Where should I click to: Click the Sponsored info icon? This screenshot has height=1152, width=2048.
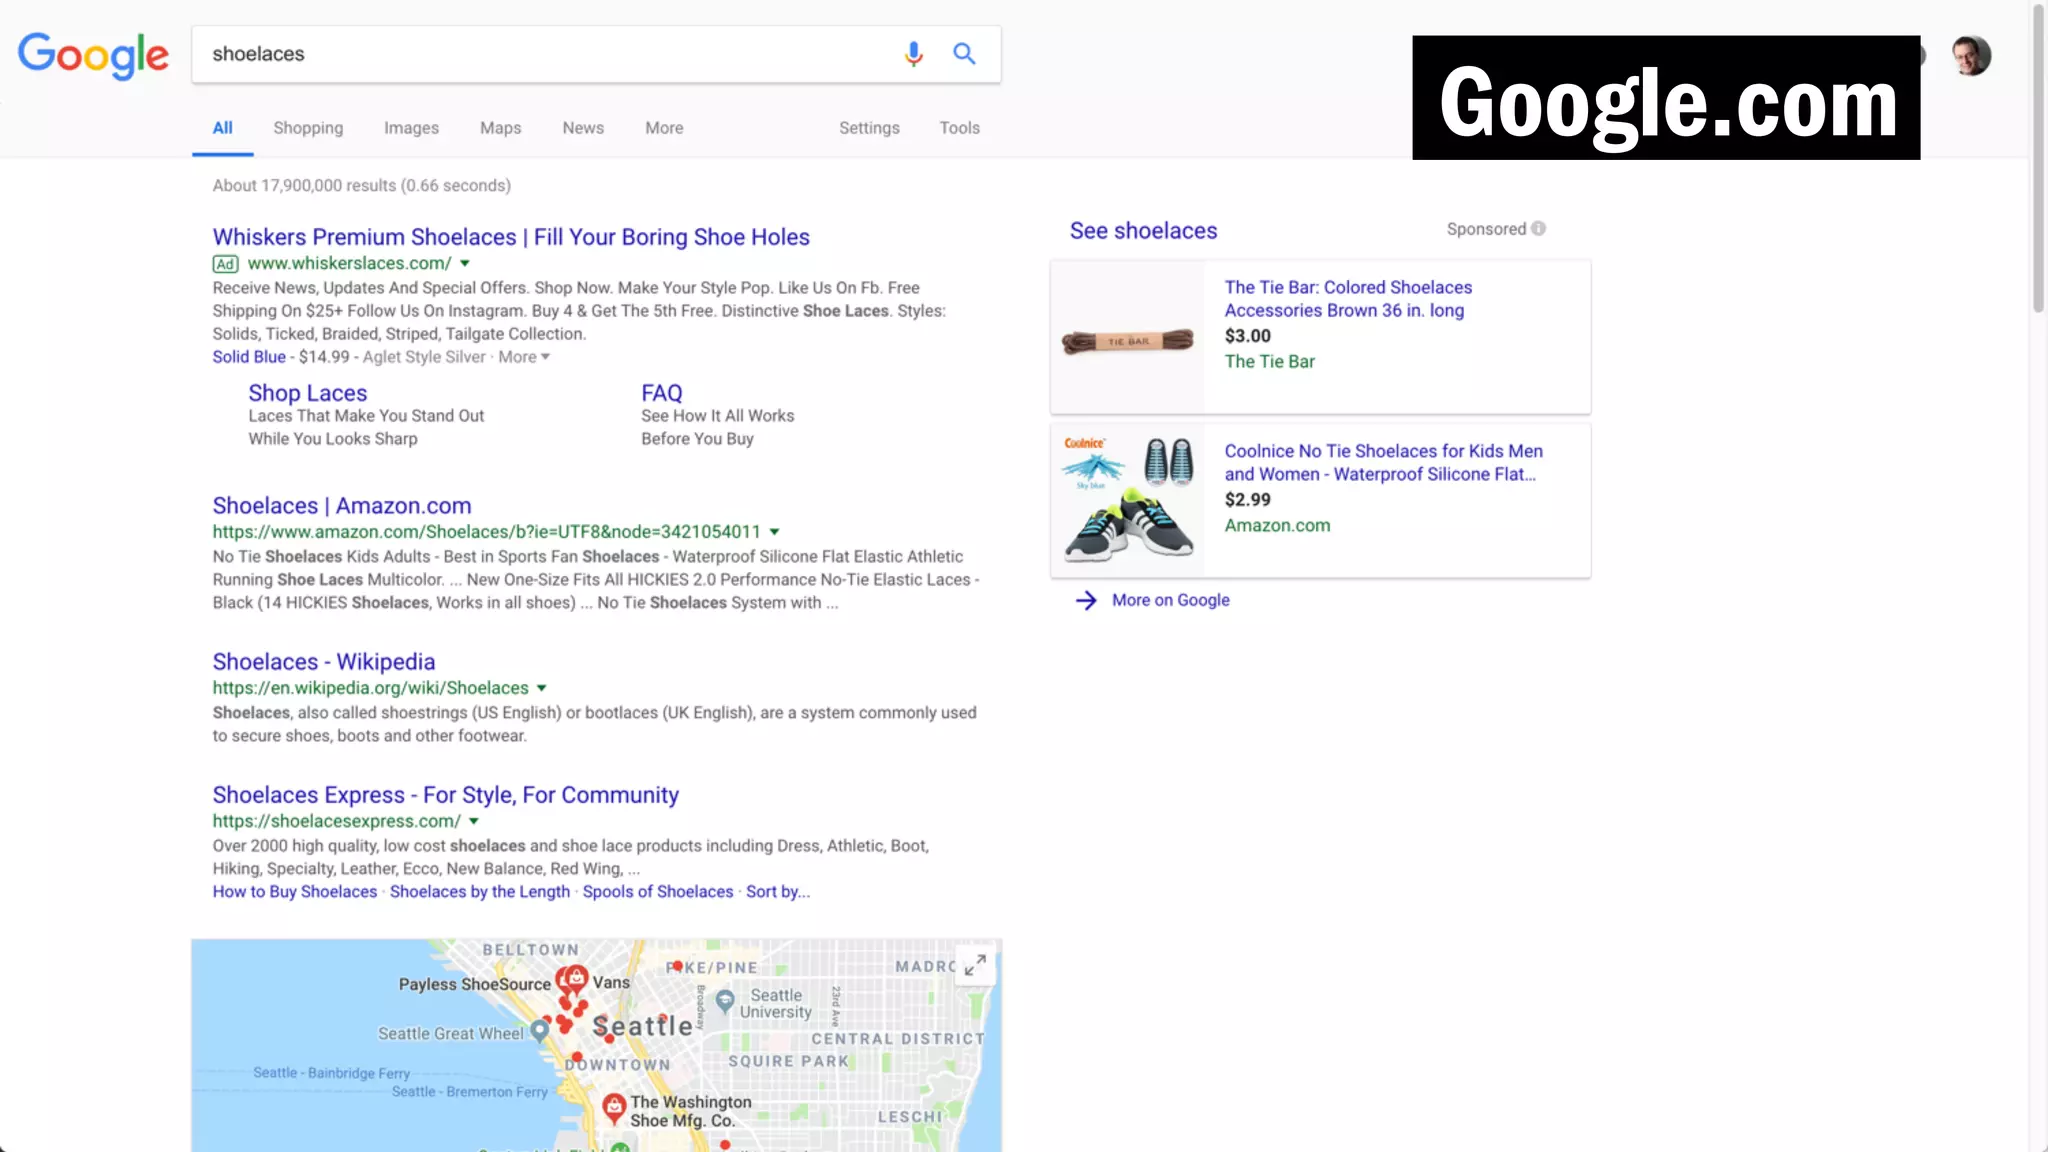1538,229
